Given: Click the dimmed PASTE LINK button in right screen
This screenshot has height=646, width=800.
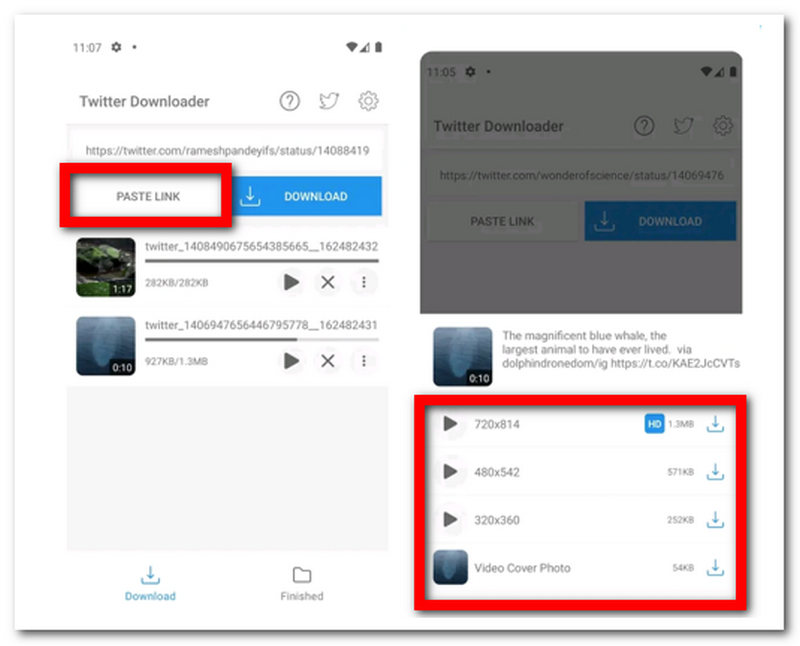Looking at the screenshot, I should click(503, 221).
